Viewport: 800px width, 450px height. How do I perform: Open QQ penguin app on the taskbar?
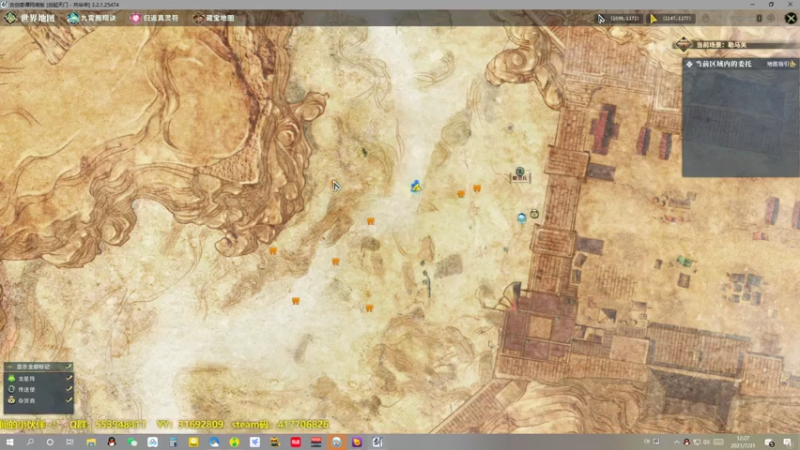pos(111,442)
